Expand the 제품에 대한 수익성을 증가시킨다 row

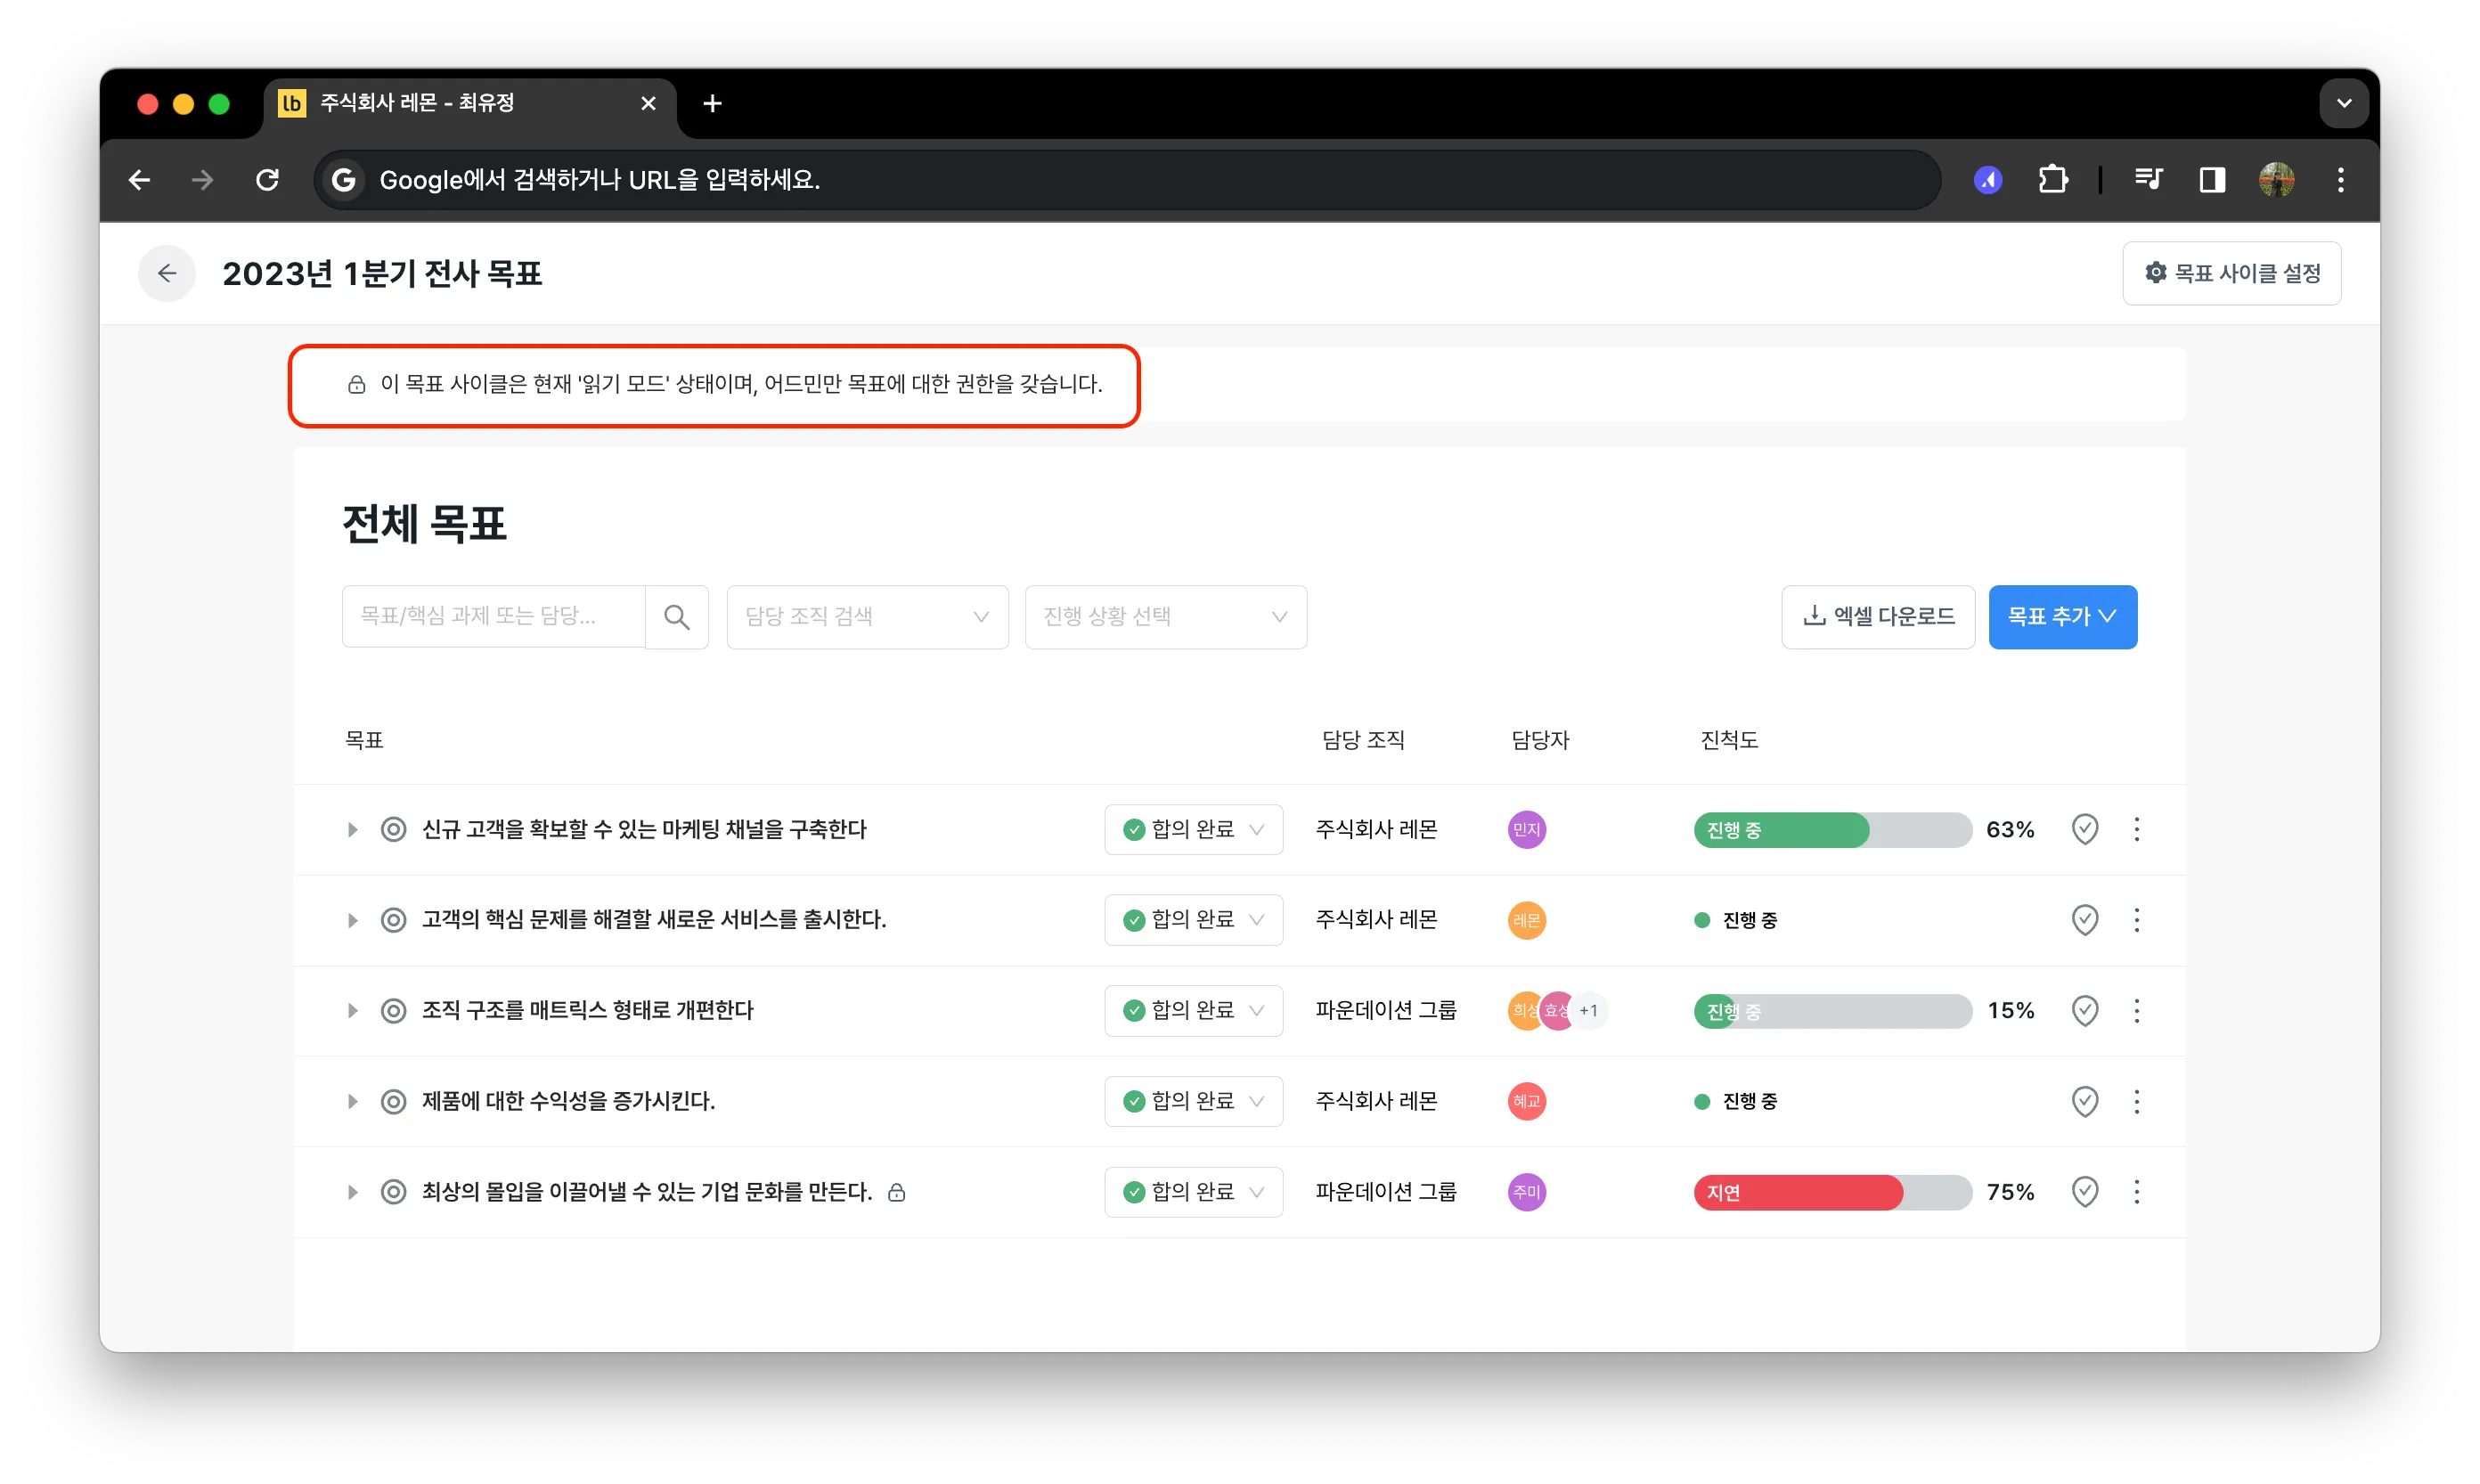[352, 1101]
